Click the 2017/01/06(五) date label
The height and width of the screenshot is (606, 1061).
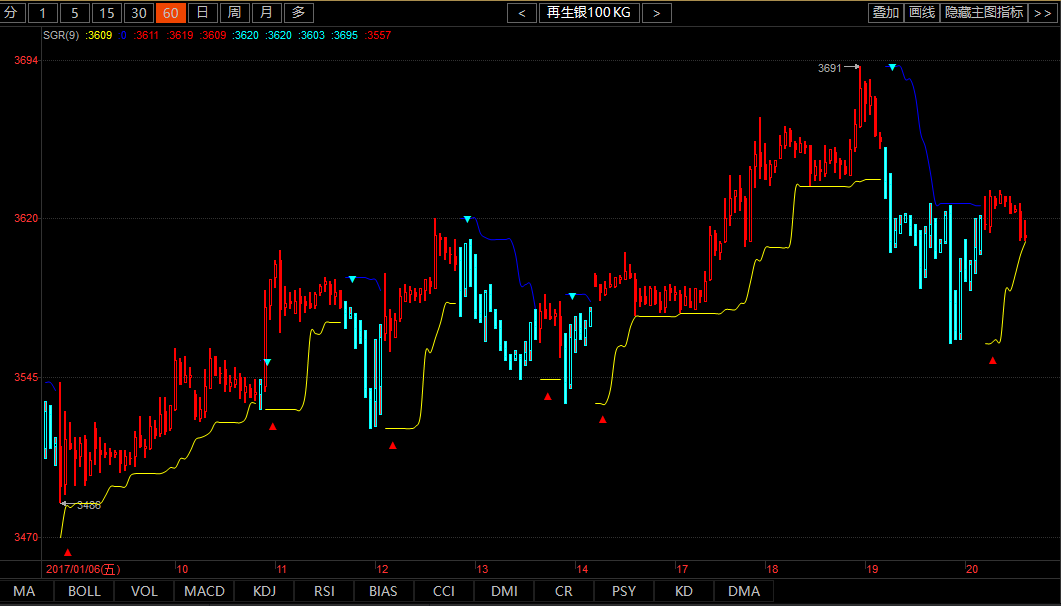(83, 569)
